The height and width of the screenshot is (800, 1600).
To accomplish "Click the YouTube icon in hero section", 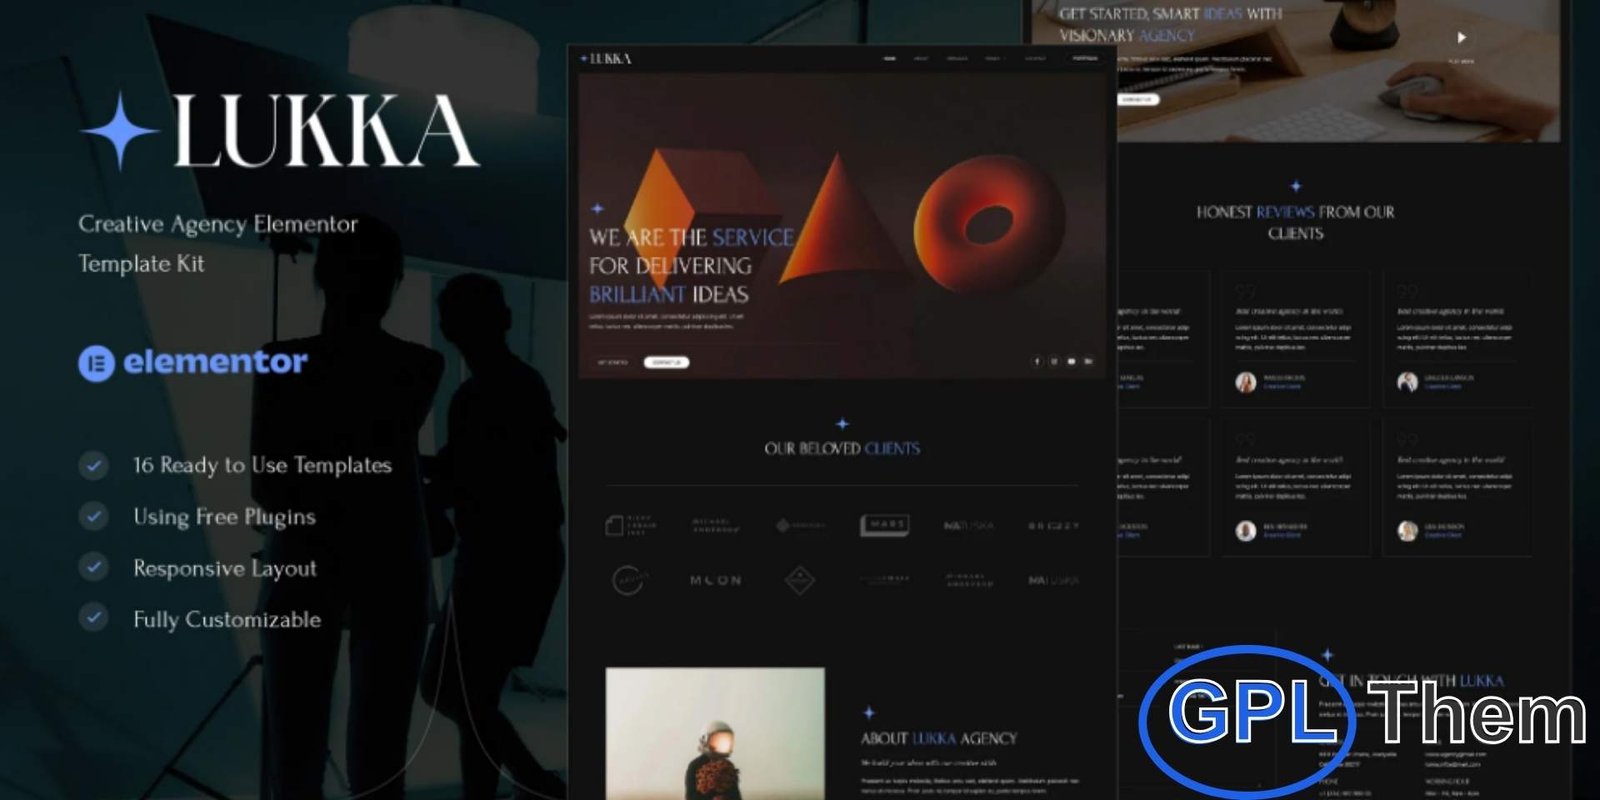I will pyautogui.click(x=1071, y=361).
